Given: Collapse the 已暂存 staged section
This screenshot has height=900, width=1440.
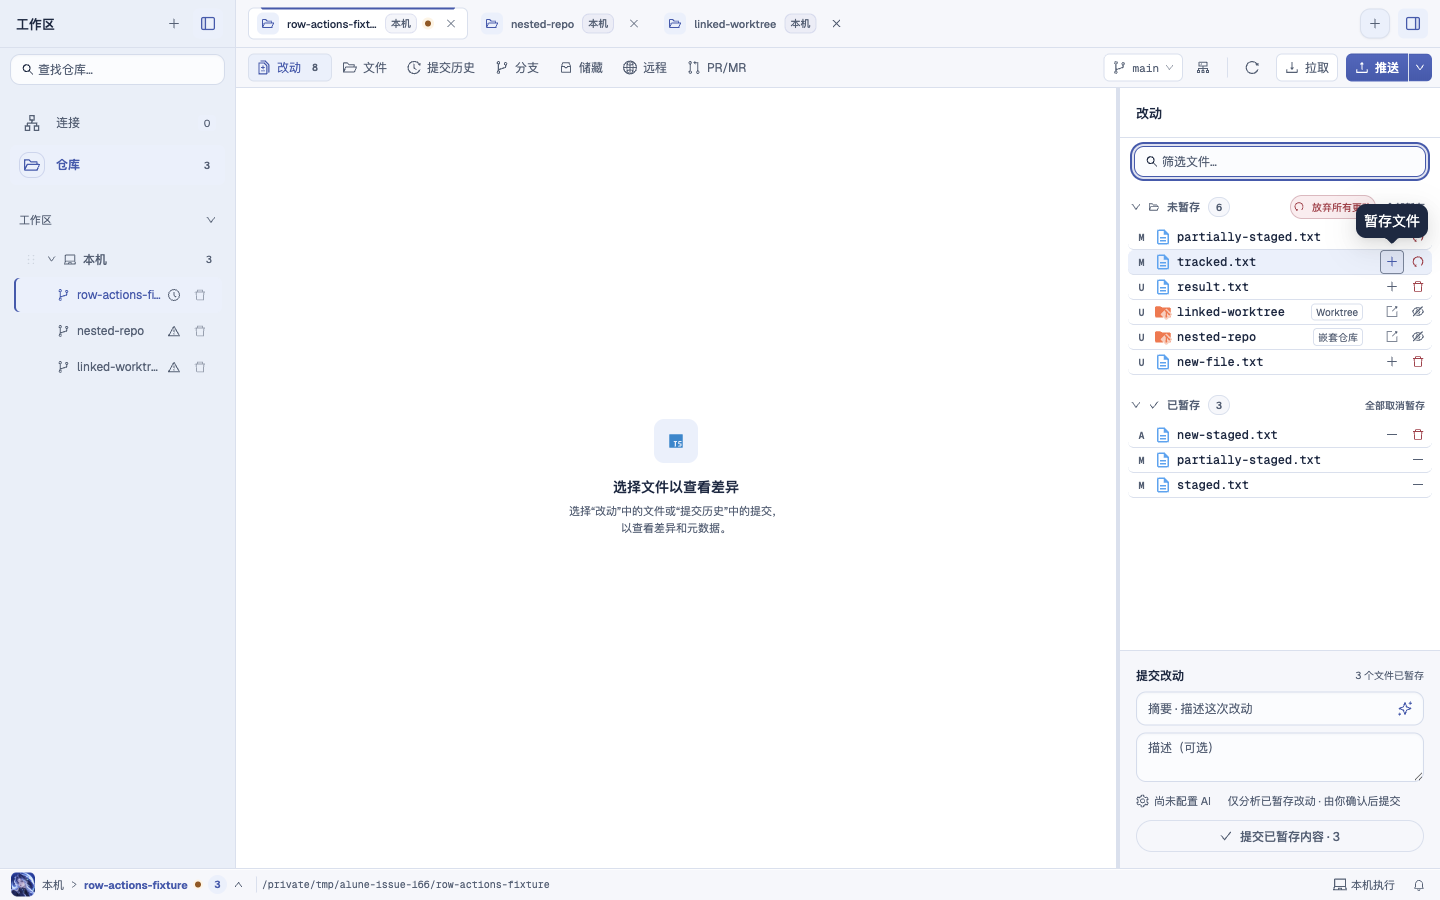Looking at the screenshot, I should (x=1136, y=405).
